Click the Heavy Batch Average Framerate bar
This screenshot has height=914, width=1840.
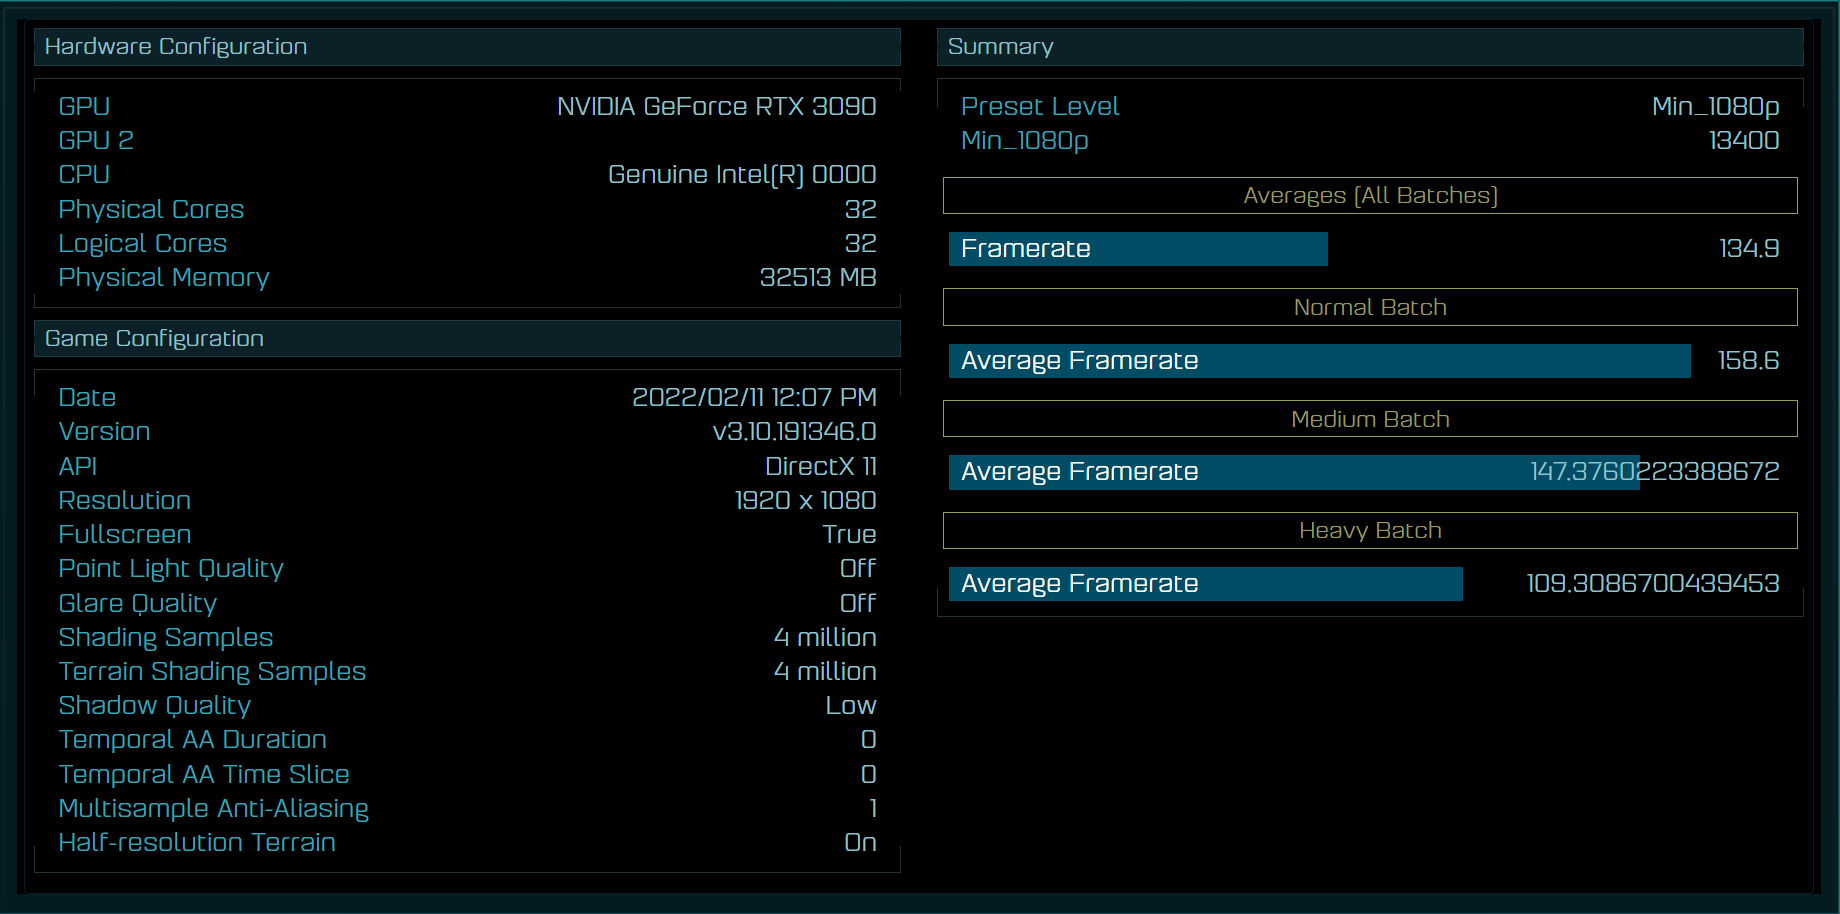pos(1205,584)
